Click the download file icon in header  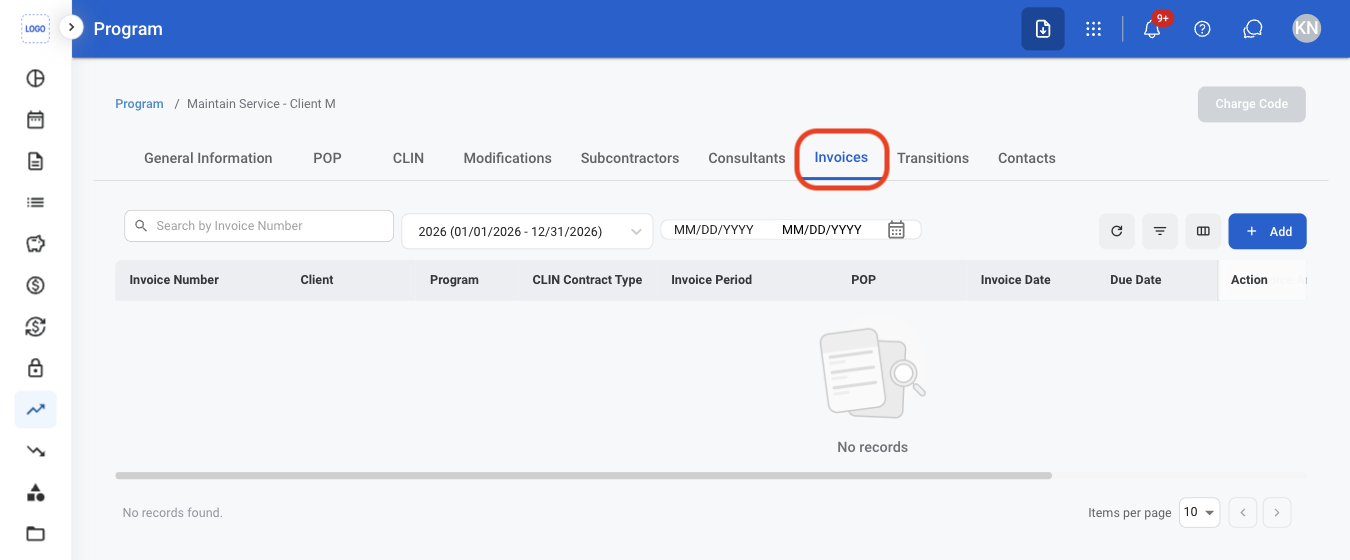[1042, 29]
